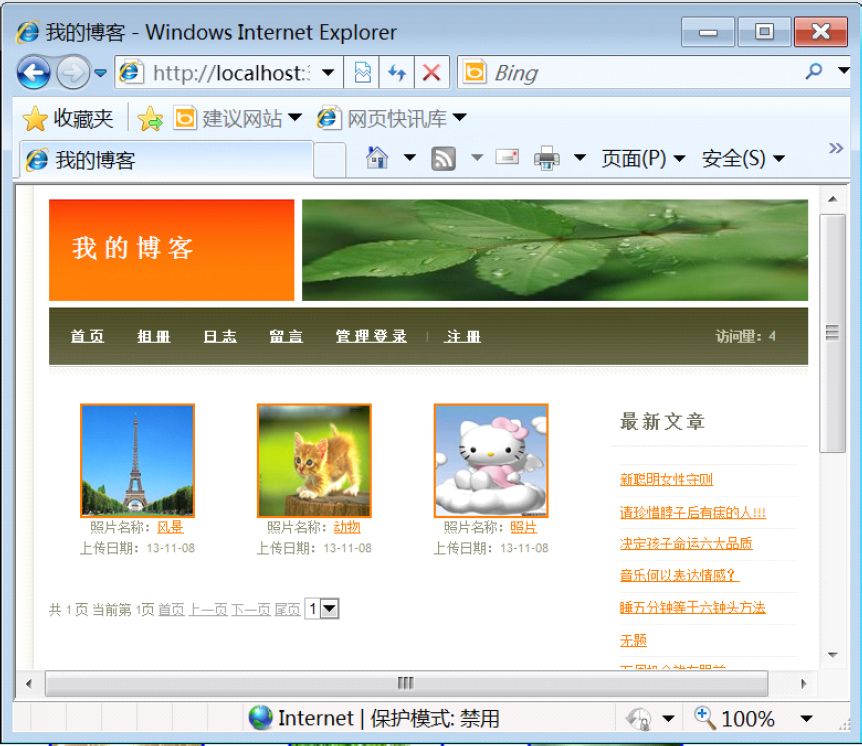This screenshot has height=746, width=862.
Task: Open article 决定孩子命运六大品质
Action: [x=686, y=544]
